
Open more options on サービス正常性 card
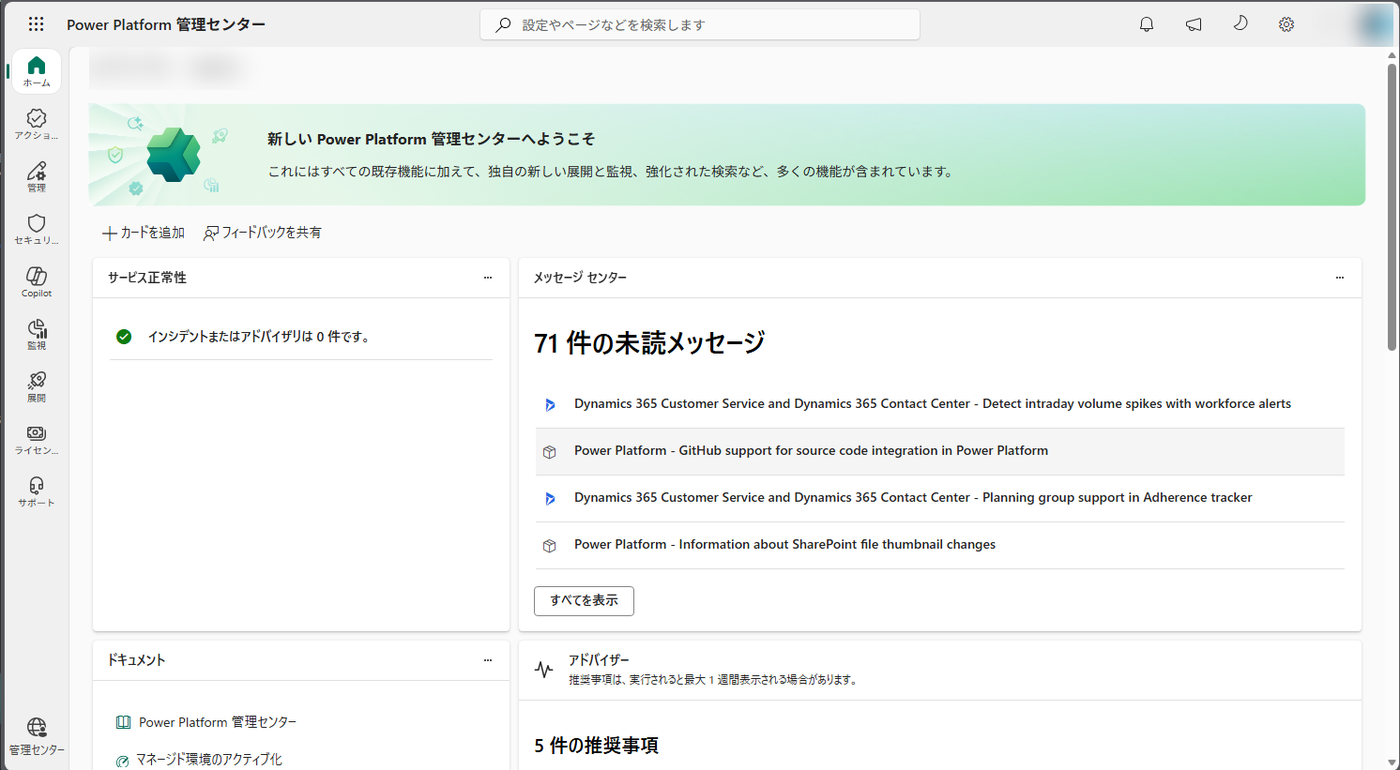pos(488,278)
